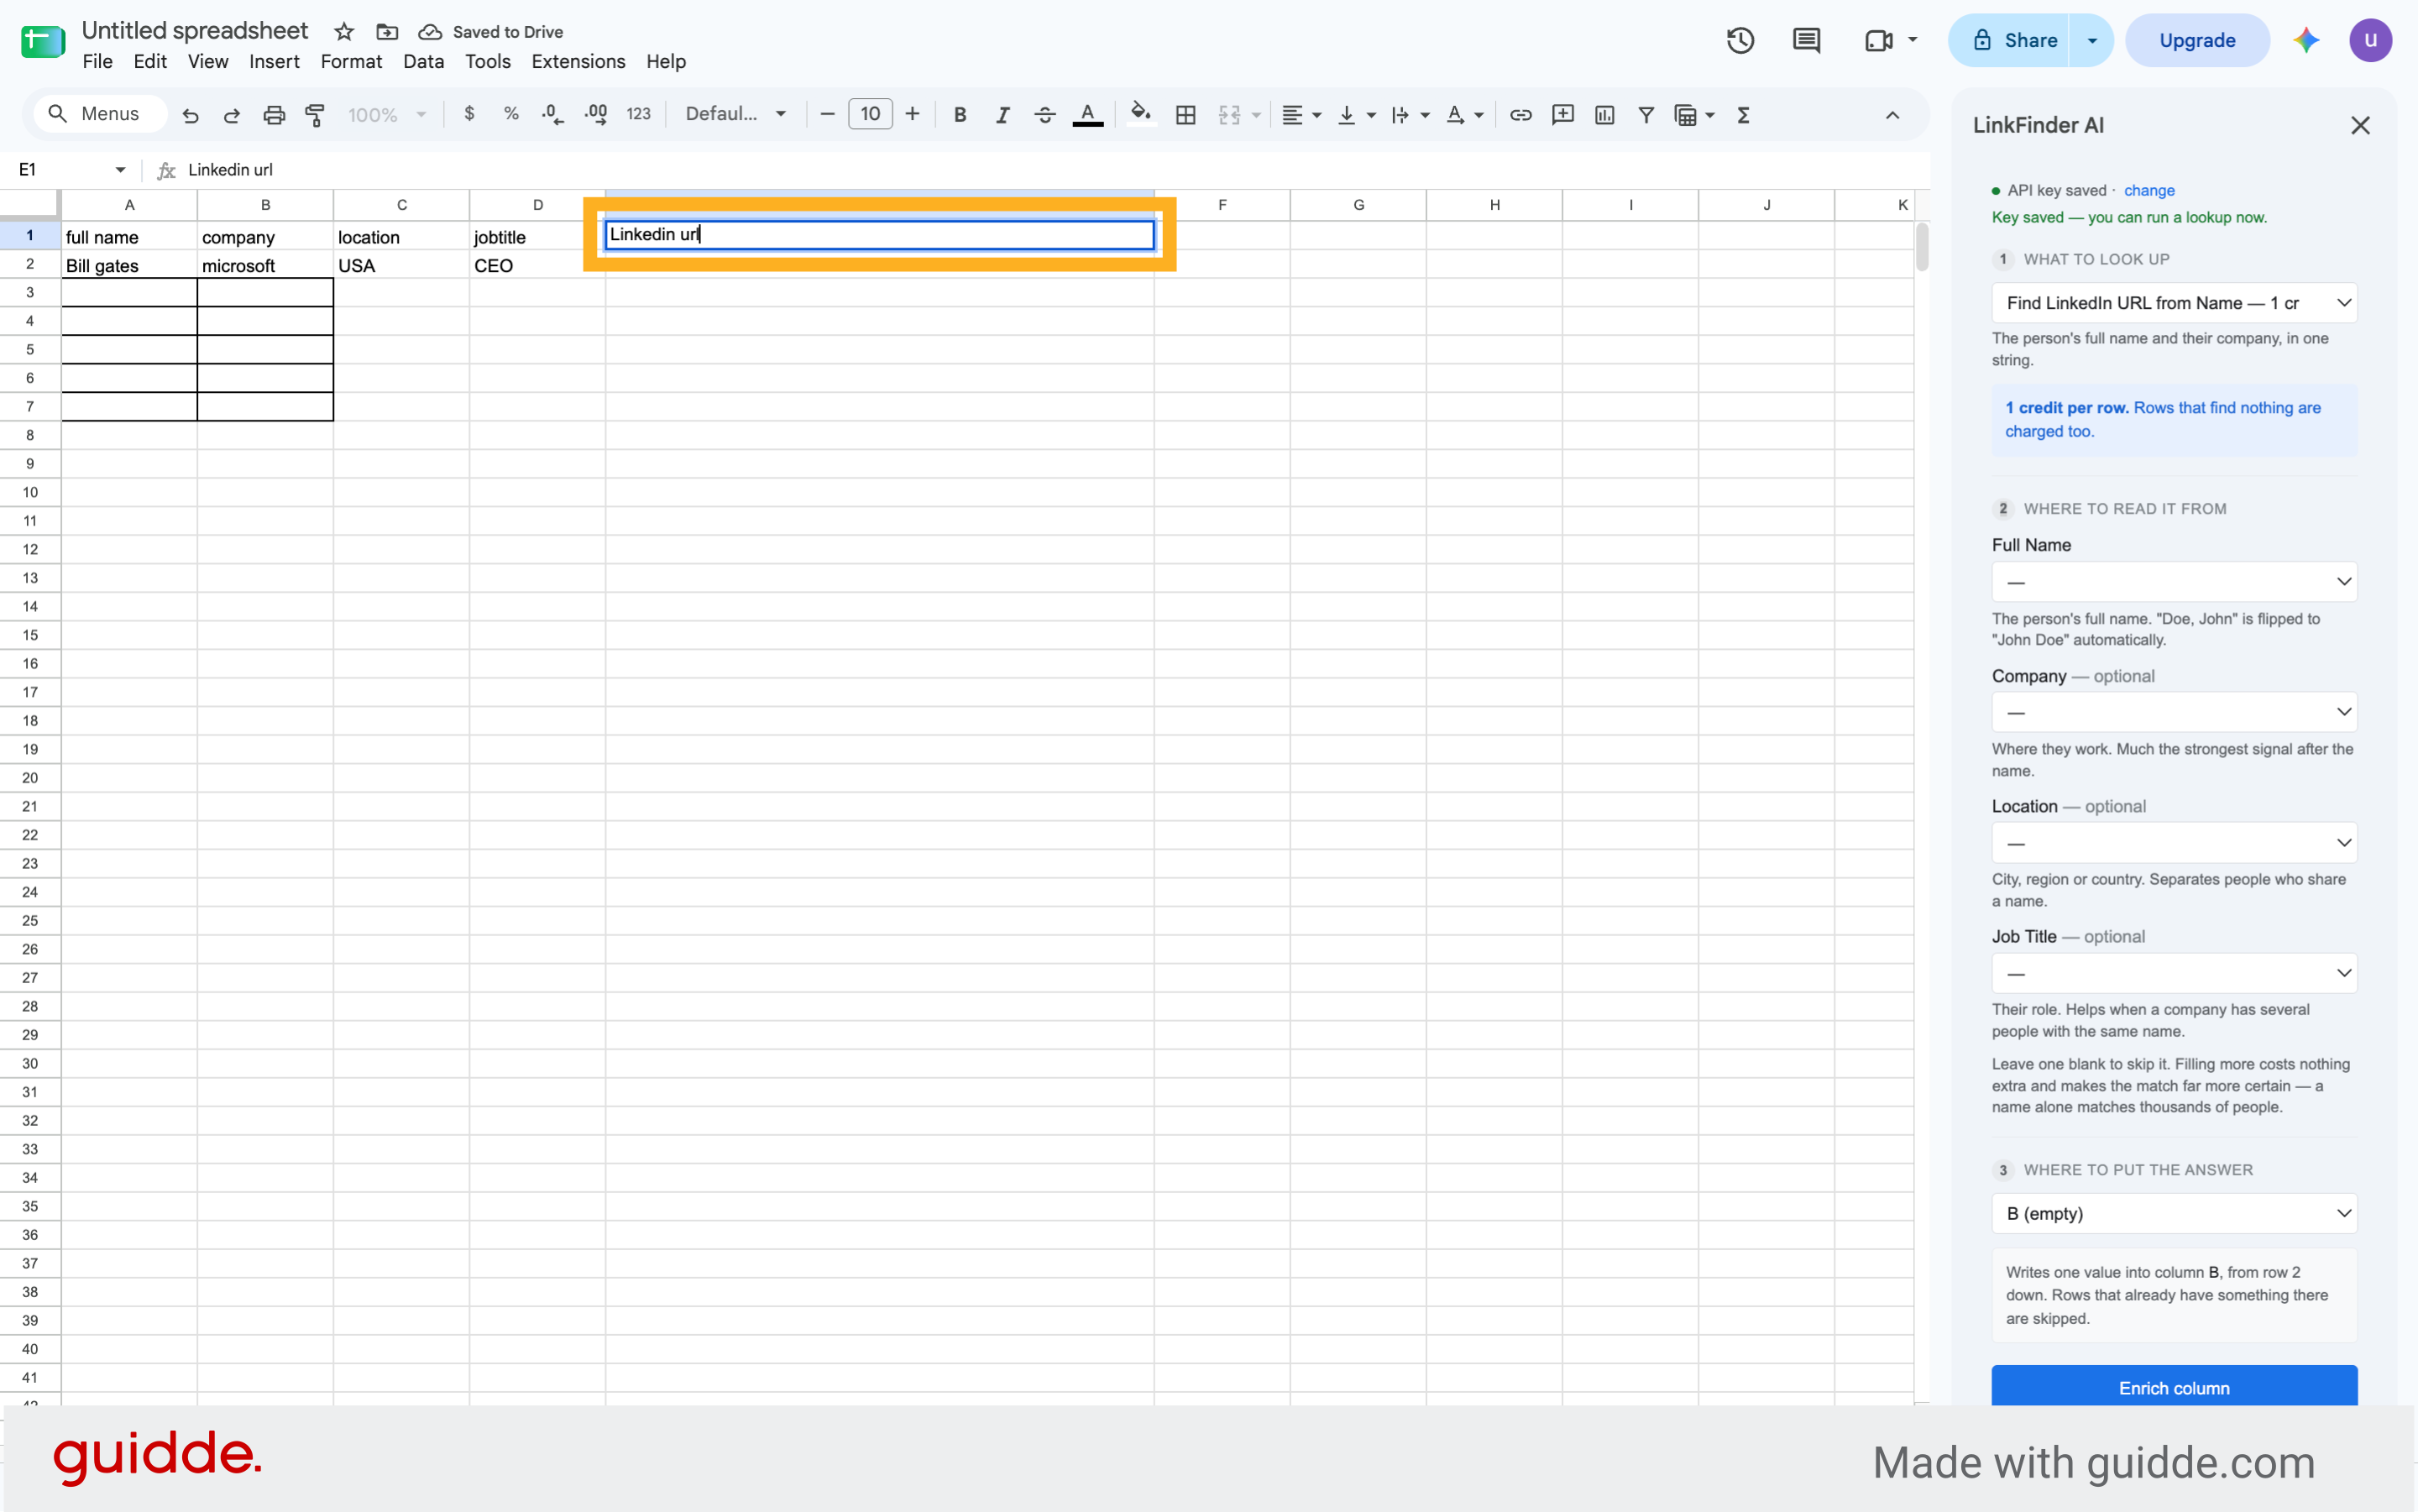Star the Untitled spreadsheet
This screenshot has width=2418, height=1512.
344,32
